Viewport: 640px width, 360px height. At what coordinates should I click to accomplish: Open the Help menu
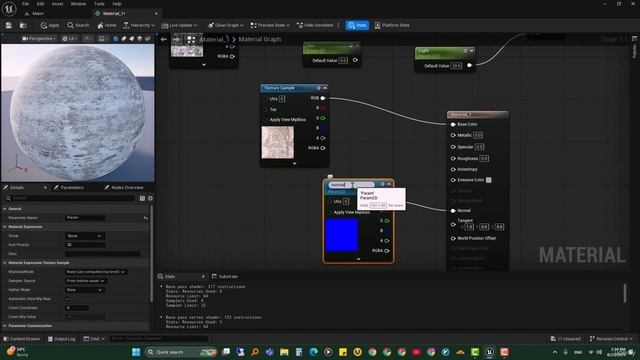[x=117, y=4]
